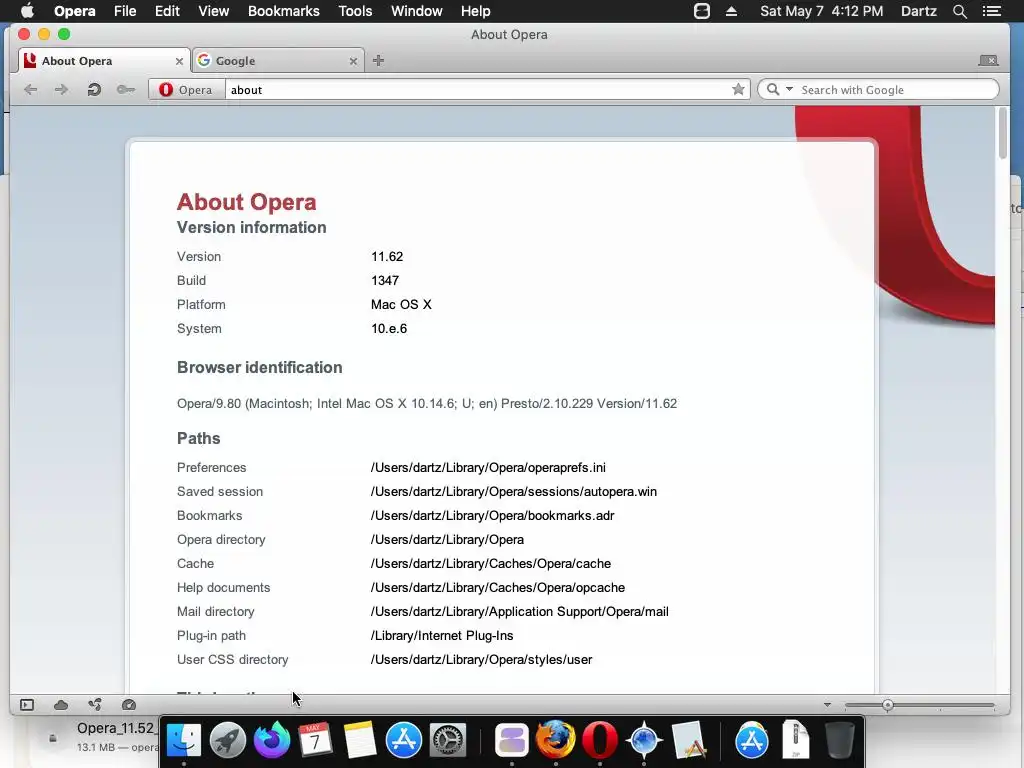Switch to the Google tab
The image size is (1024, 768).
coord(278,61)
